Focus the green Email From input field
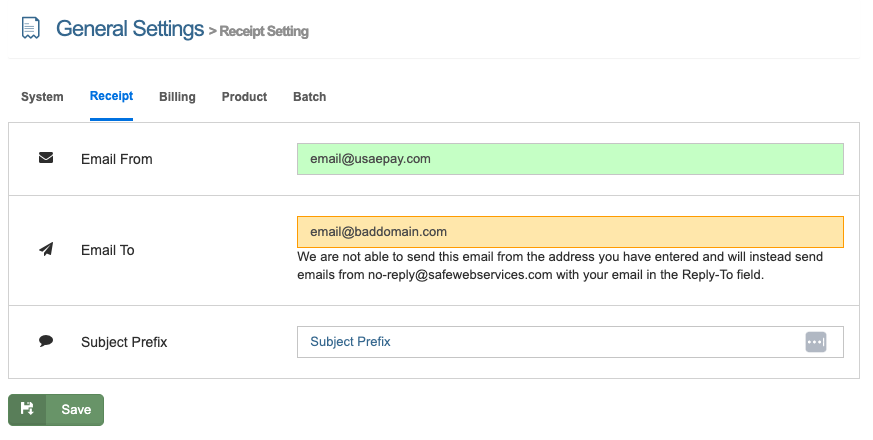Image resolution: width=873 pixels, height=440 pixels. [x=570, y=159]
